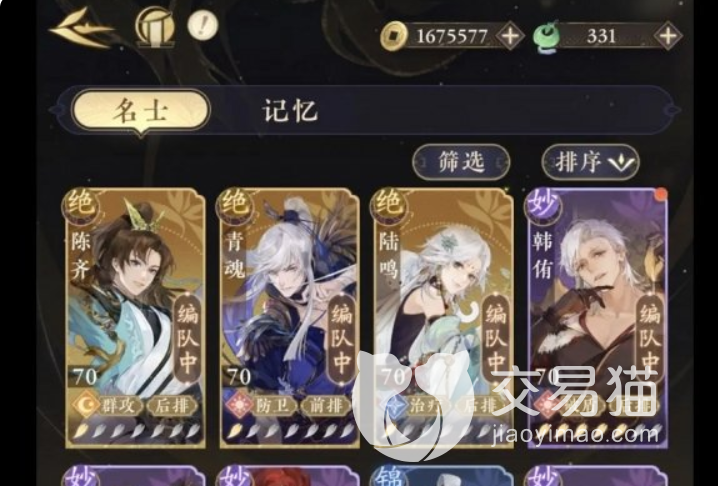Expand the 排序 sort dropdown
This screenshot has width=718, height=486.
tap(590, 162)
